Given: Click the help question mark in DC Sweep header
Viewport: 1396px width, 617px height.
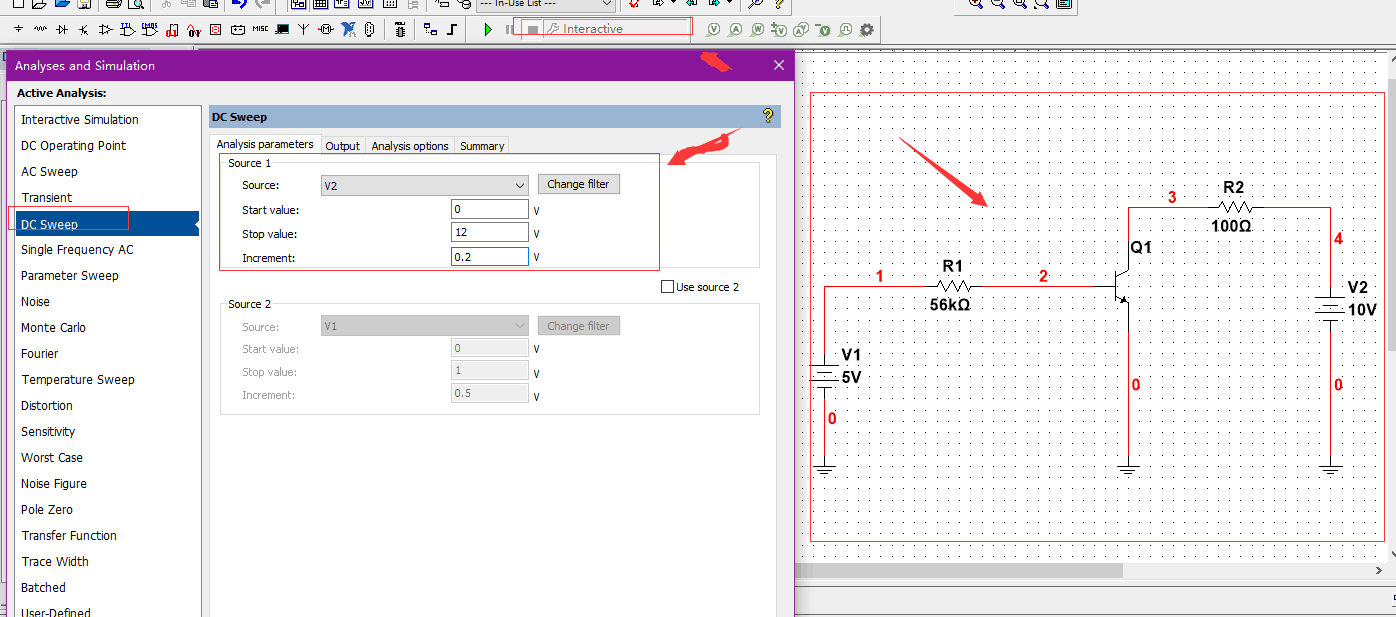Looking at the screenshot, I should [x=768, y=116].
